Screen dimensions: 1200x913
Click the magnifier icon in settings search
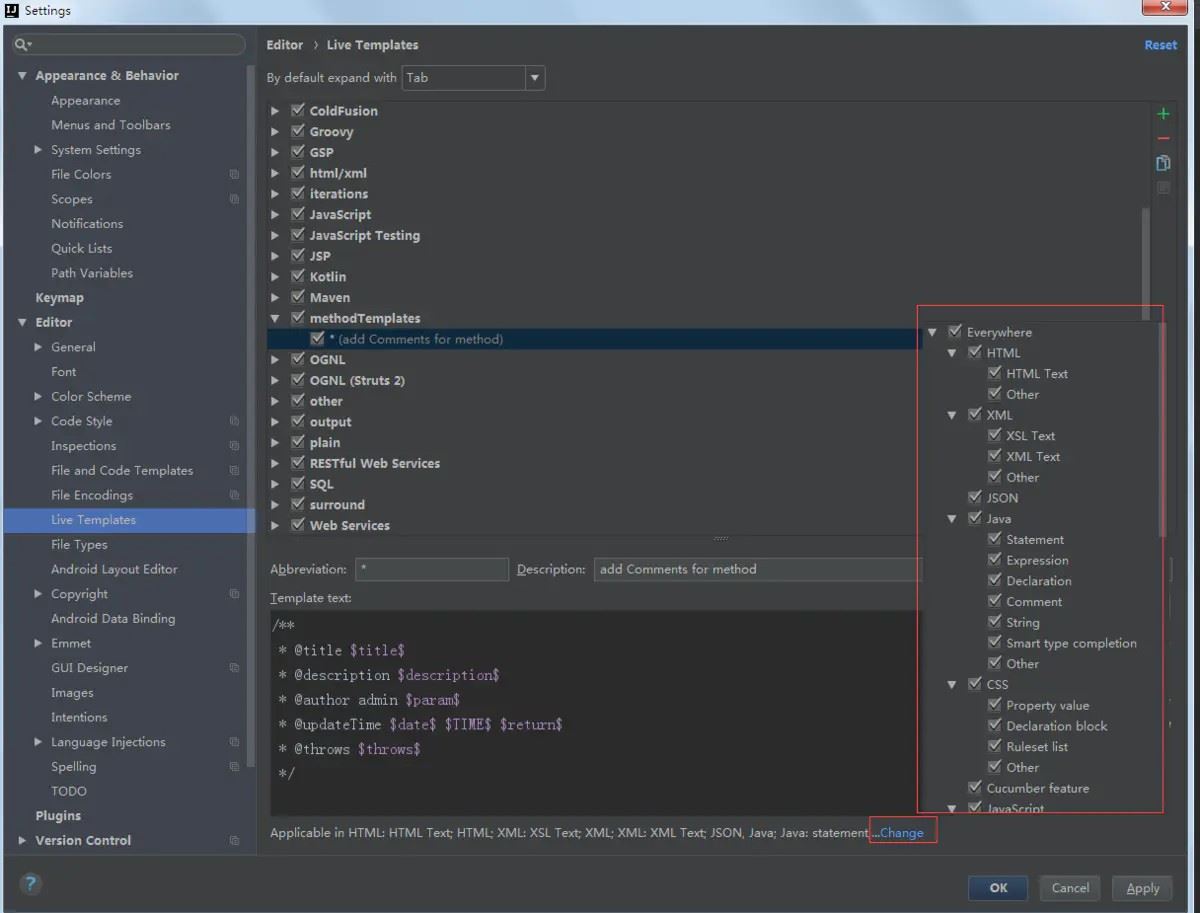click(x=22, y=45)
